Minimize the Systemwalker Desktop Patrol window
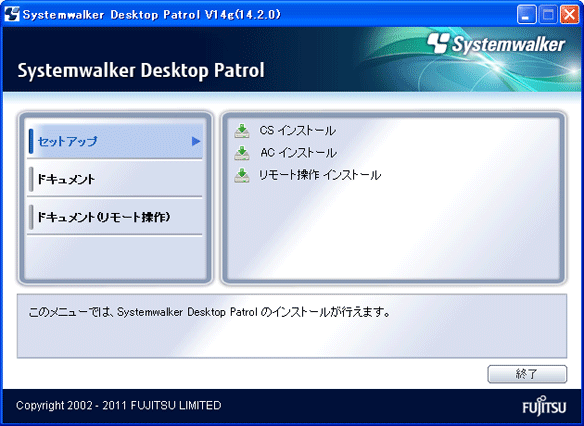584x426 pixels. [x=526, y=15]
